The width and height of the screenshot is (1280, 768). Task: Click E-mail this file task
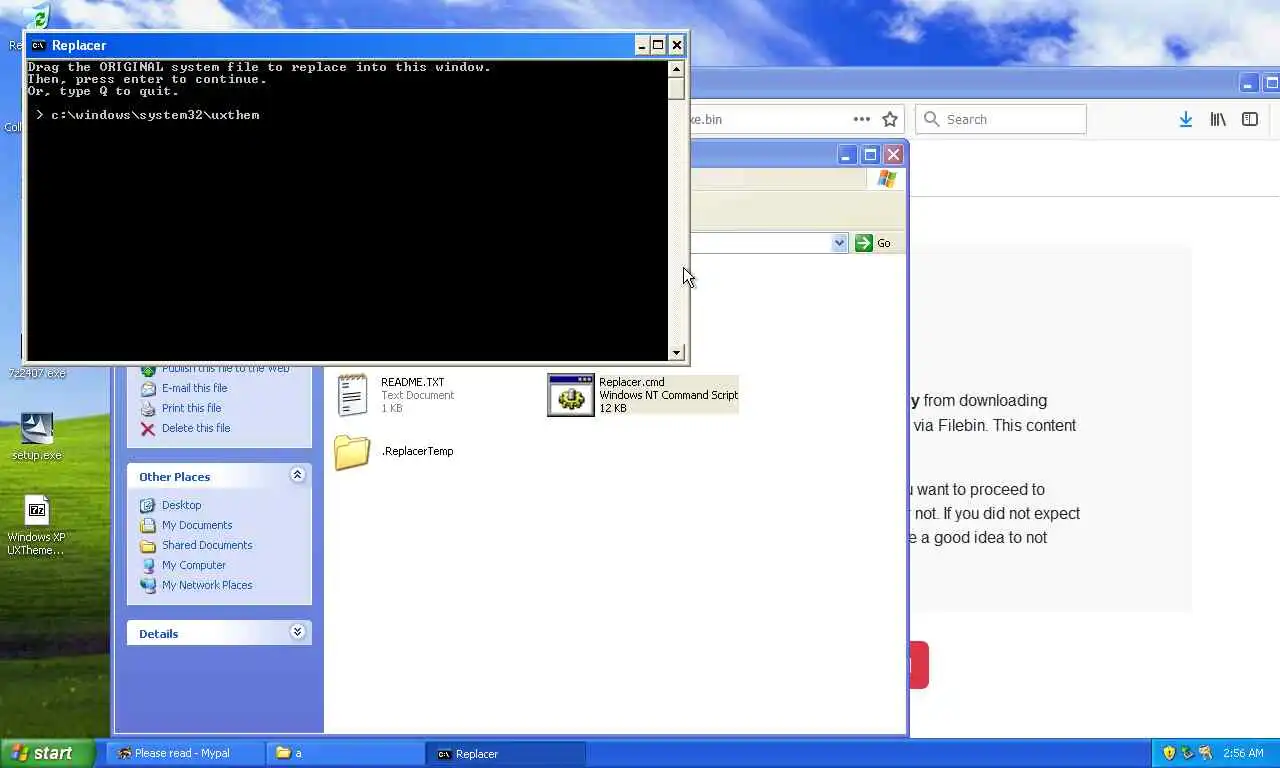(x=195, y=388)
